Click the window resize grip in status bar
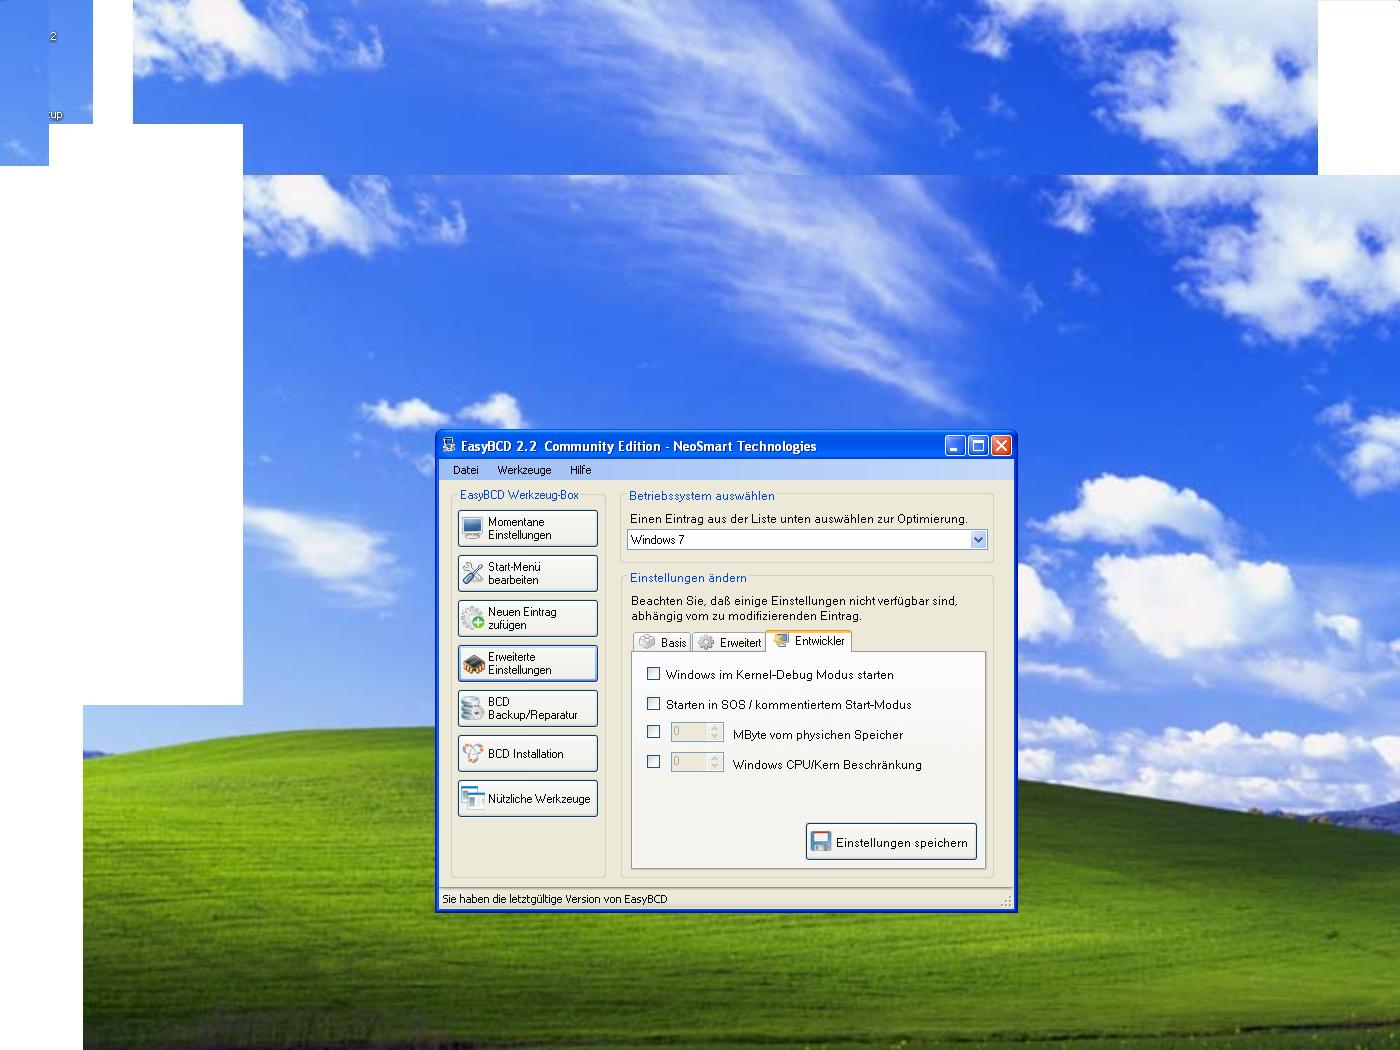1400x1050 pixels. click(x=1006, y=902)
